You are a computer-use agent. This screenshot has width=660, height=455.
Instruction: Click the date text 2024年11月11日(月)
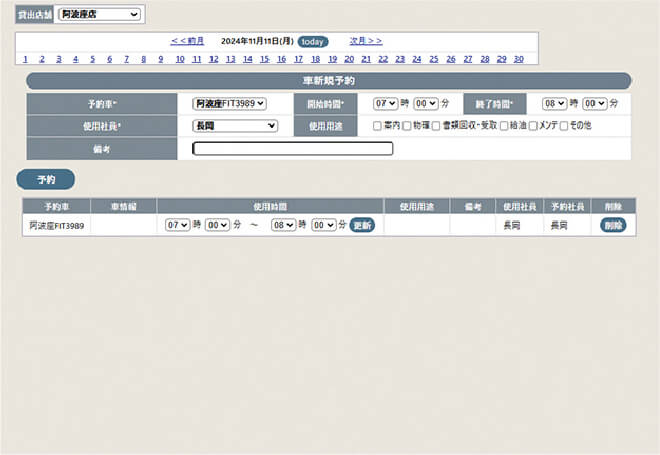tap(257, 41)
